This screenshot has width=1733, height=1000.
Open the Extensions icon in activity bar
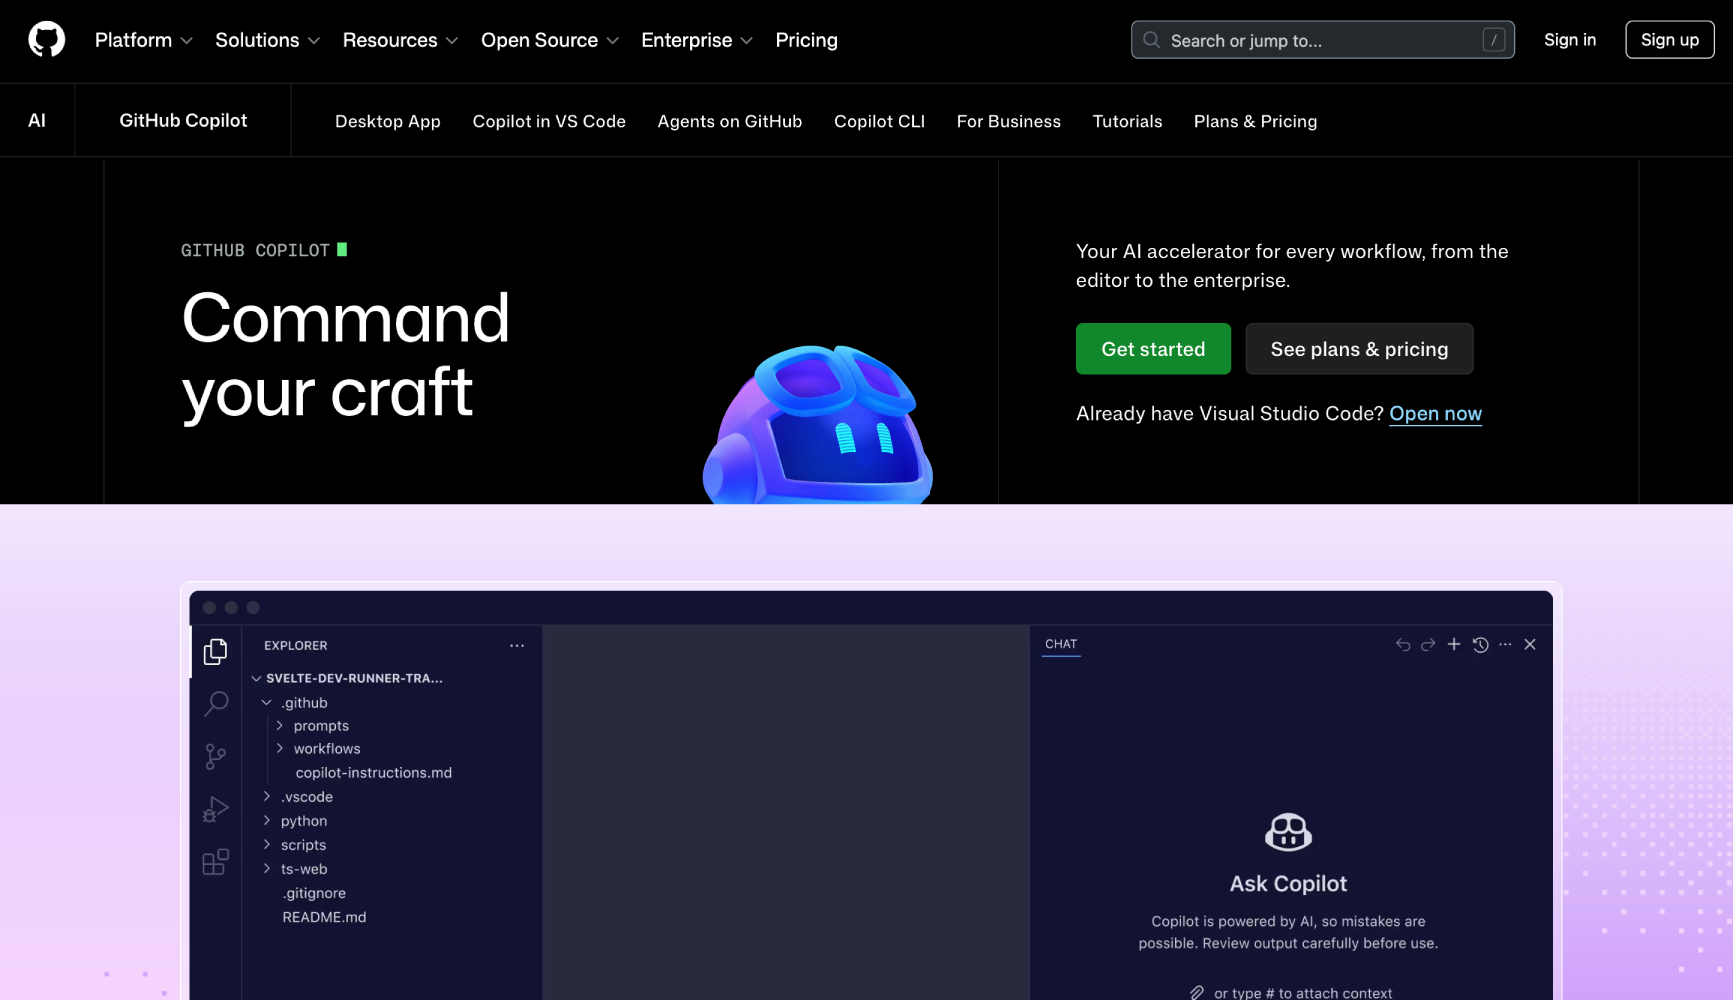tap(215, 861)
